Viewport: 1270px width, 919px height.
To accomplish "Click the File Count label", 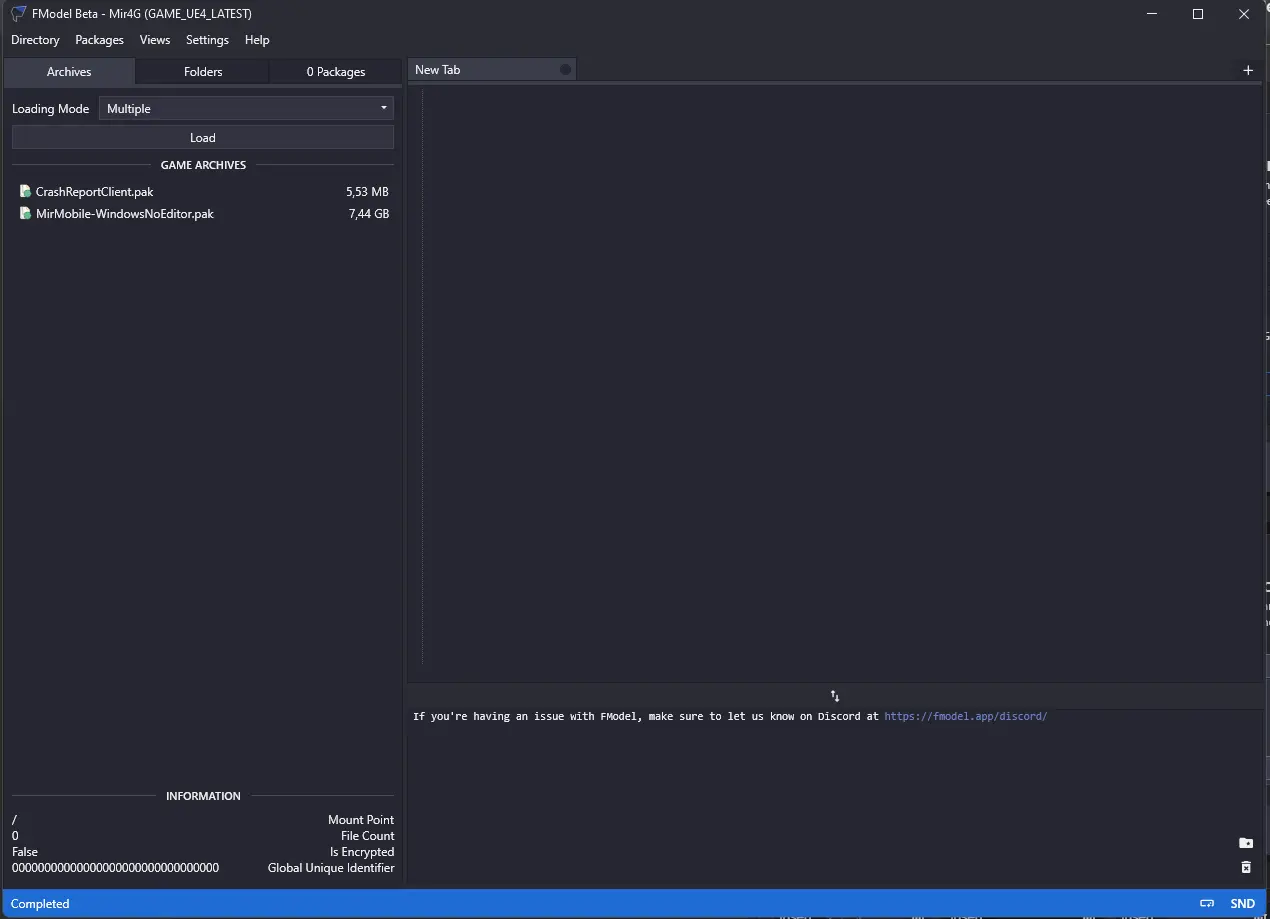I will coord(368,836).
